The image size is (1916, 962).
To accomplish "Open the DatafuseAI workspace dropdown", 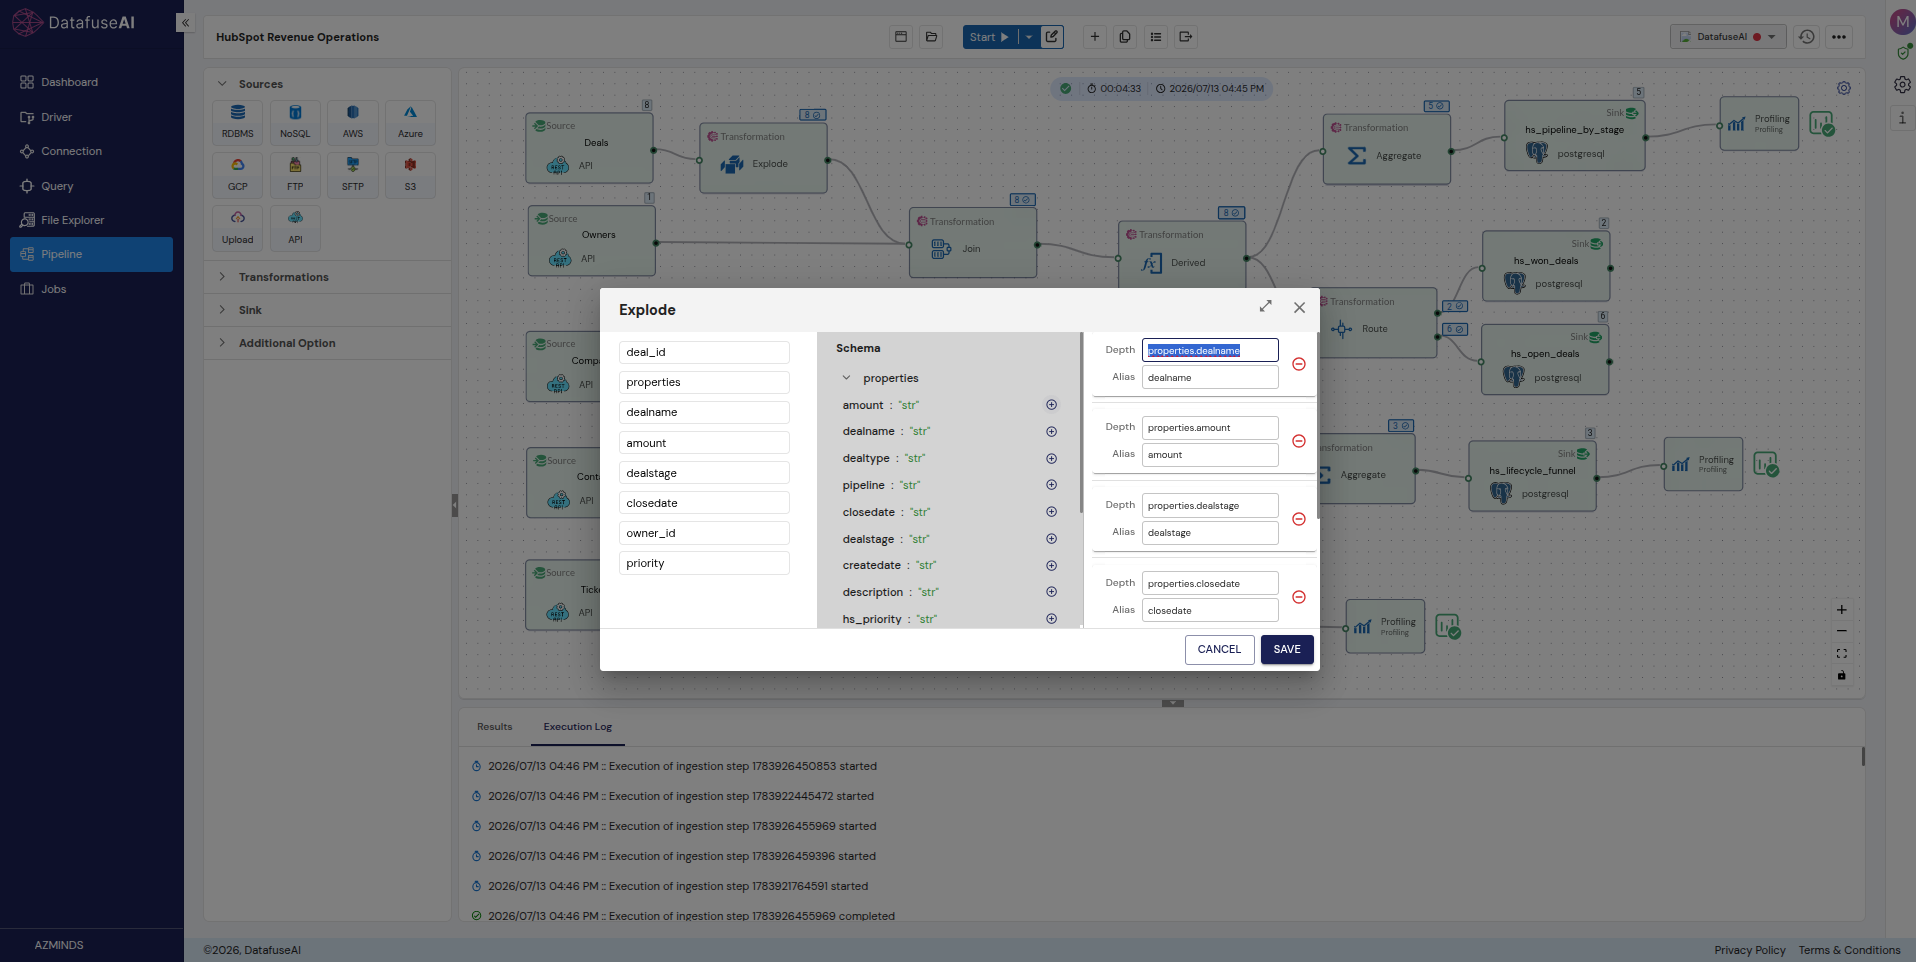I will pyautogui.click(x=1728, y=37).
